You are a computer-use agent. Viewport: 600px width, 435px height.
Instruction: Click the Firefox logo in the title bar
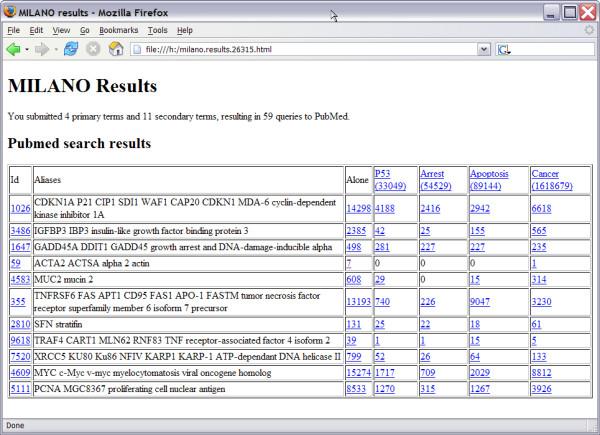(x=10, y=12)
